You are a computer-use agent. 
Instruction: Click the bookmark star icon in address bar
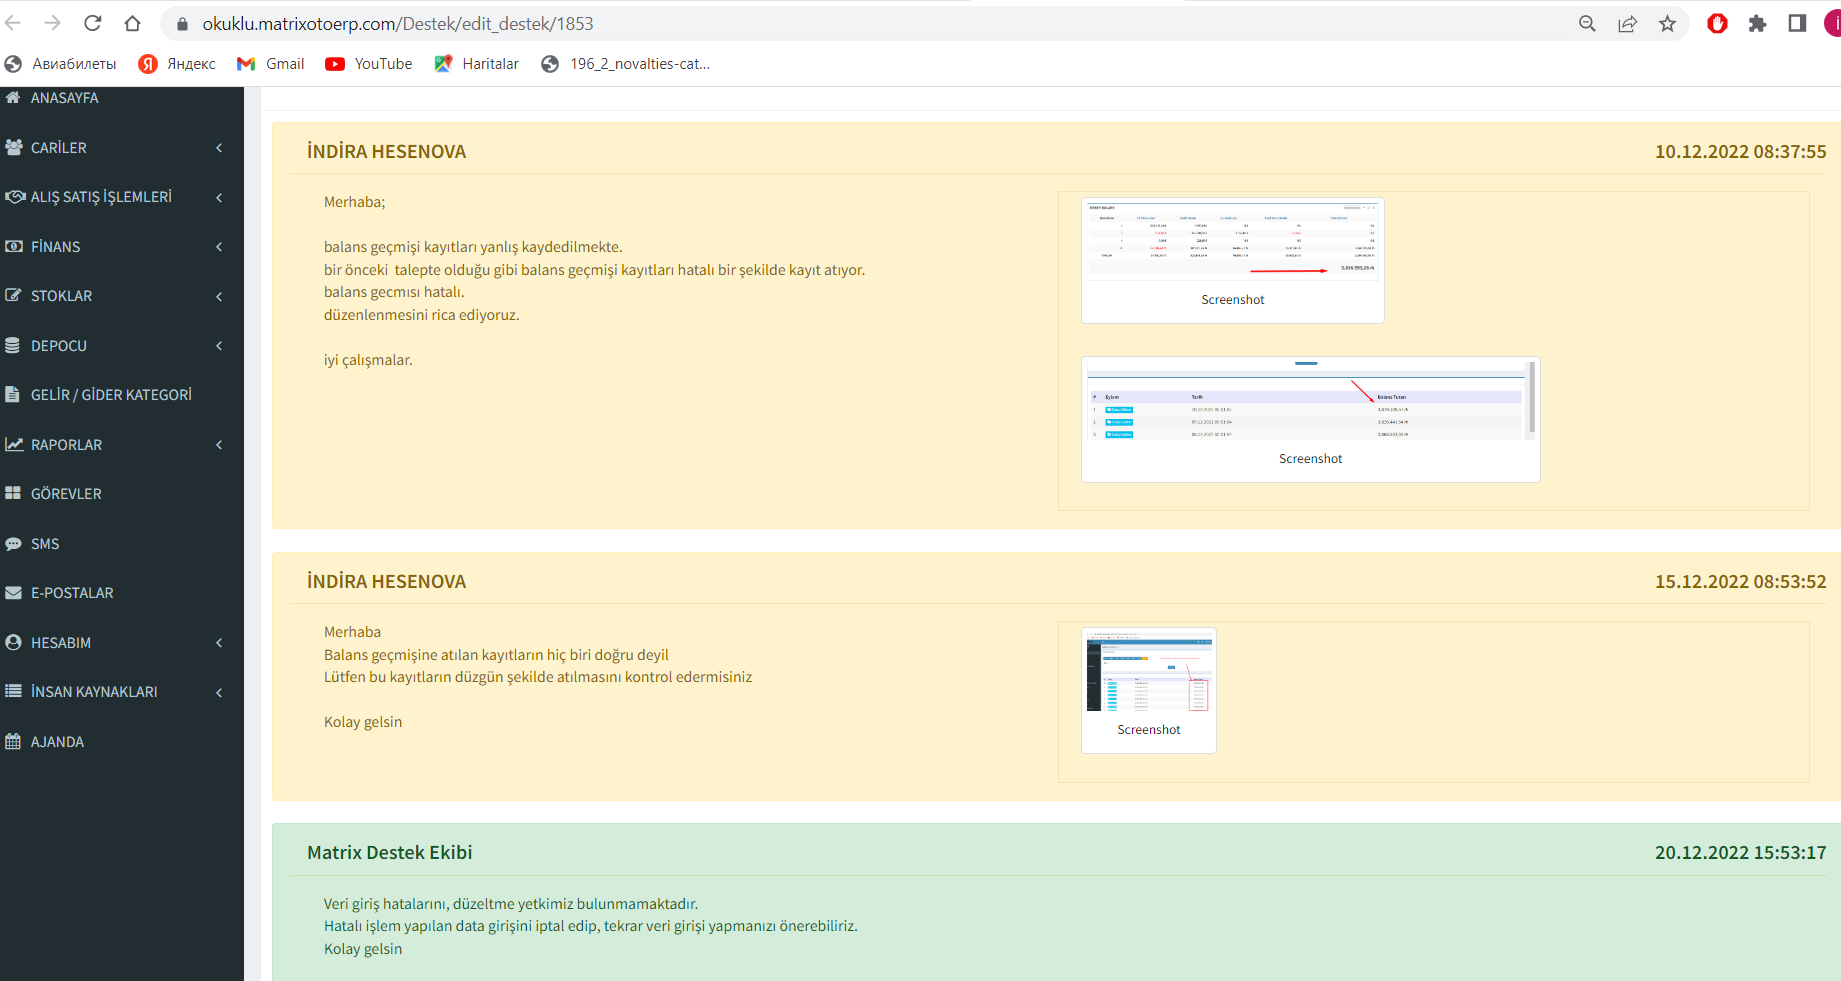tap(1667, 24)
